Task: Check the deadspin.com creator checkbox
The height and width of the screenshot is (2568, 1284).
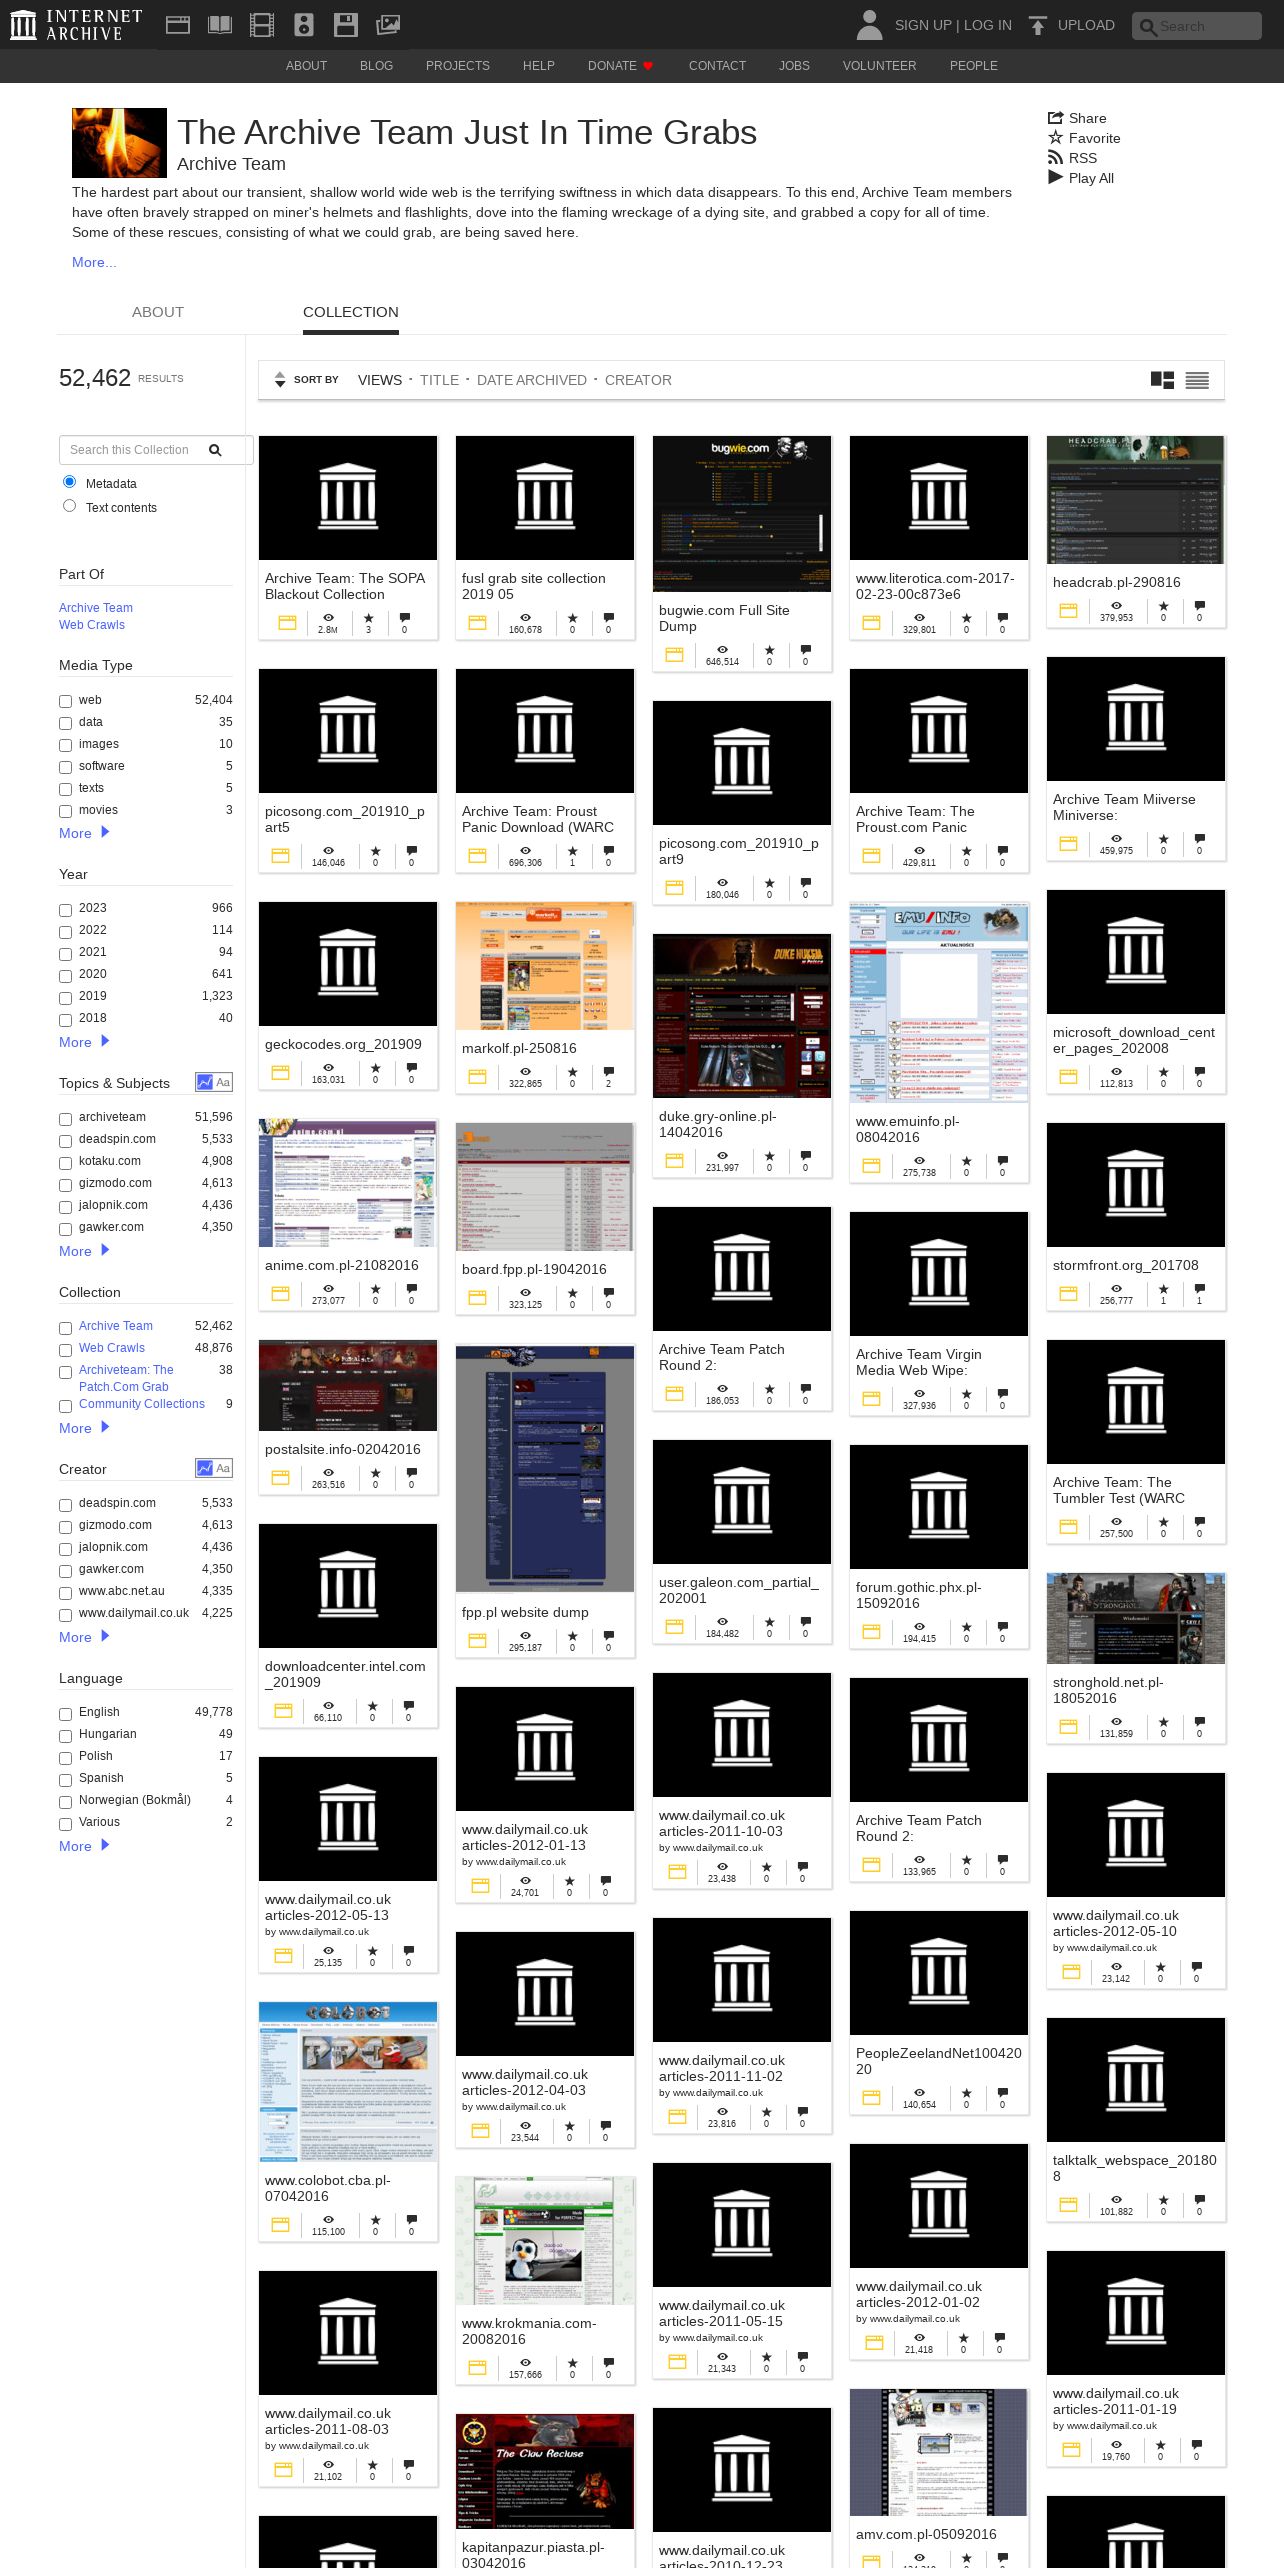Action: (x=65, y=1504)
